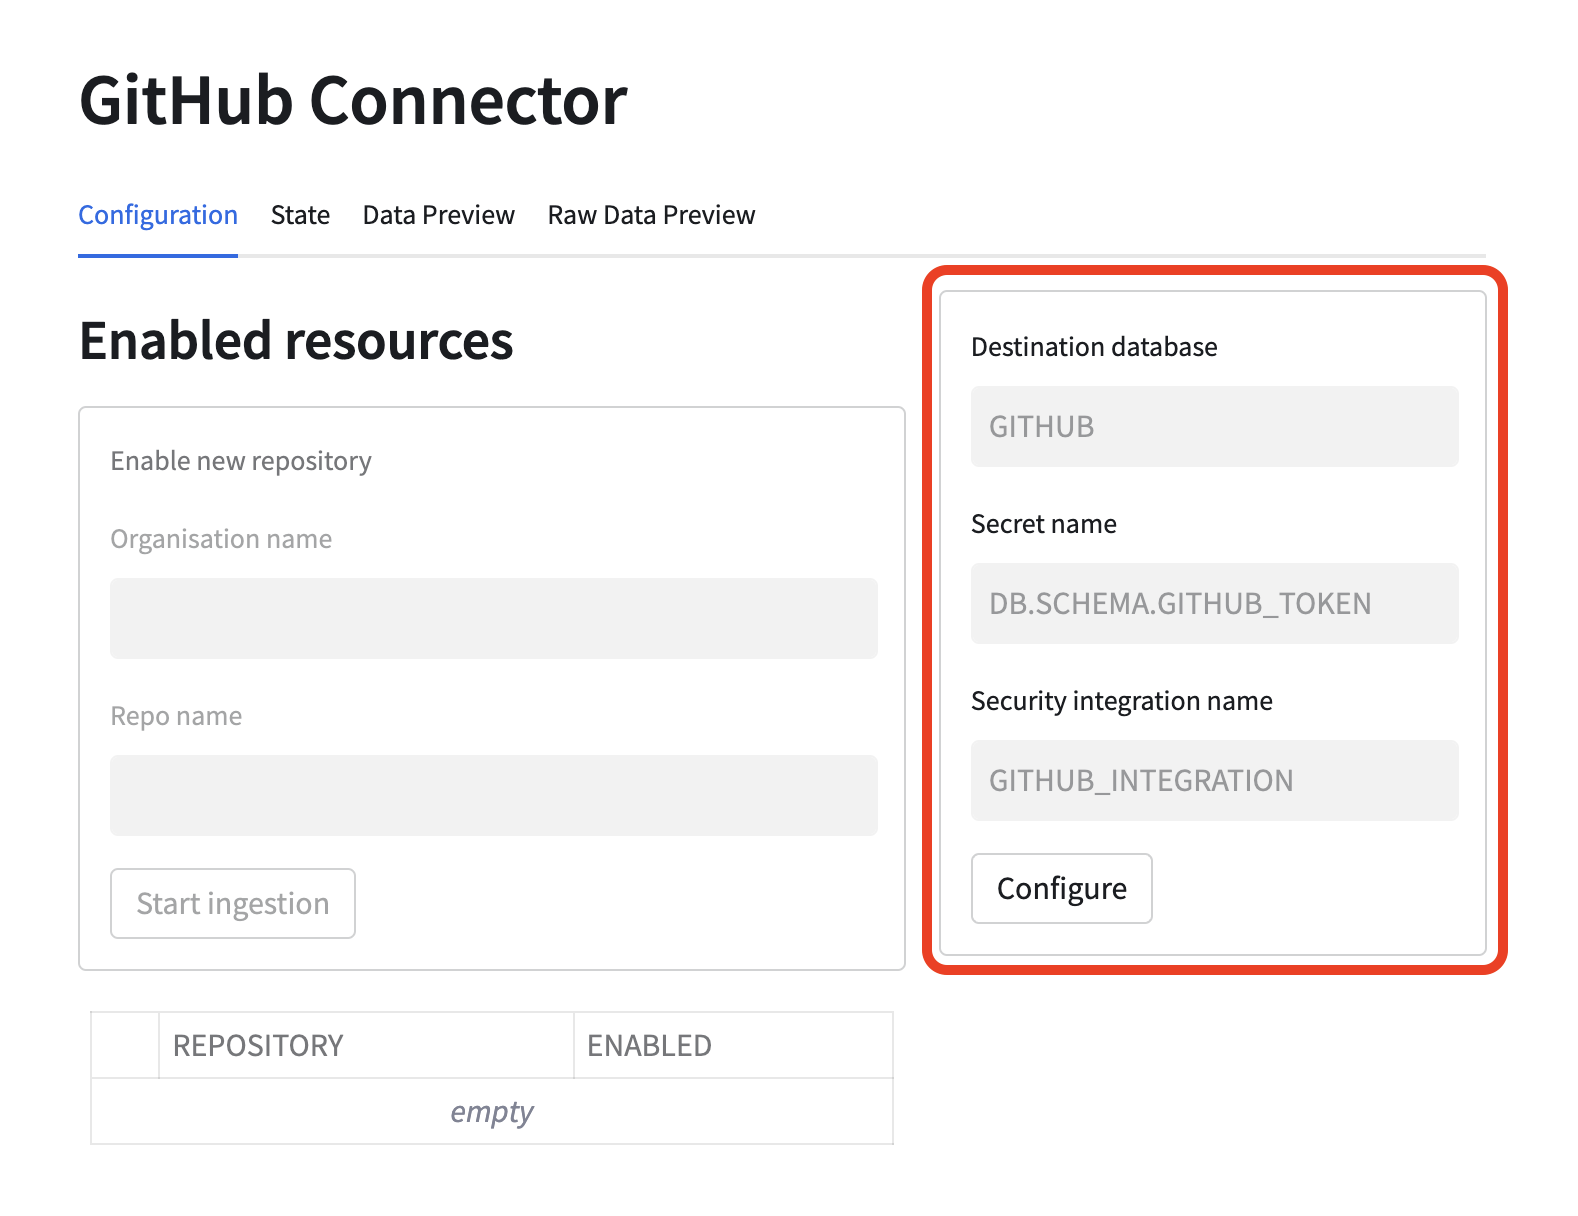
Task: Open the Configuration tab
Action: pyautogui.click(x=158, y=215)
